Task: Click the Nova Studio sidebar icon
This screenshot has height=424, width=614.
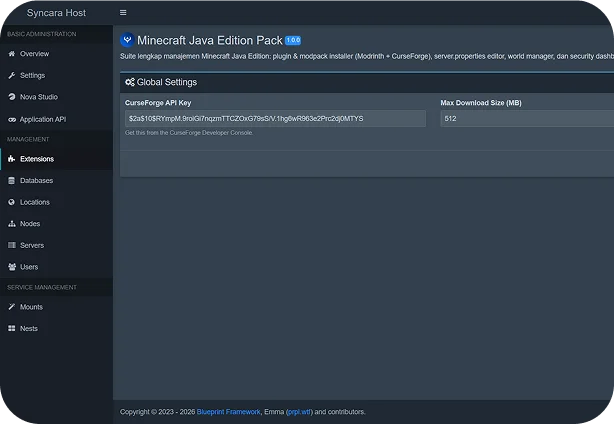Action: point(12,97)
